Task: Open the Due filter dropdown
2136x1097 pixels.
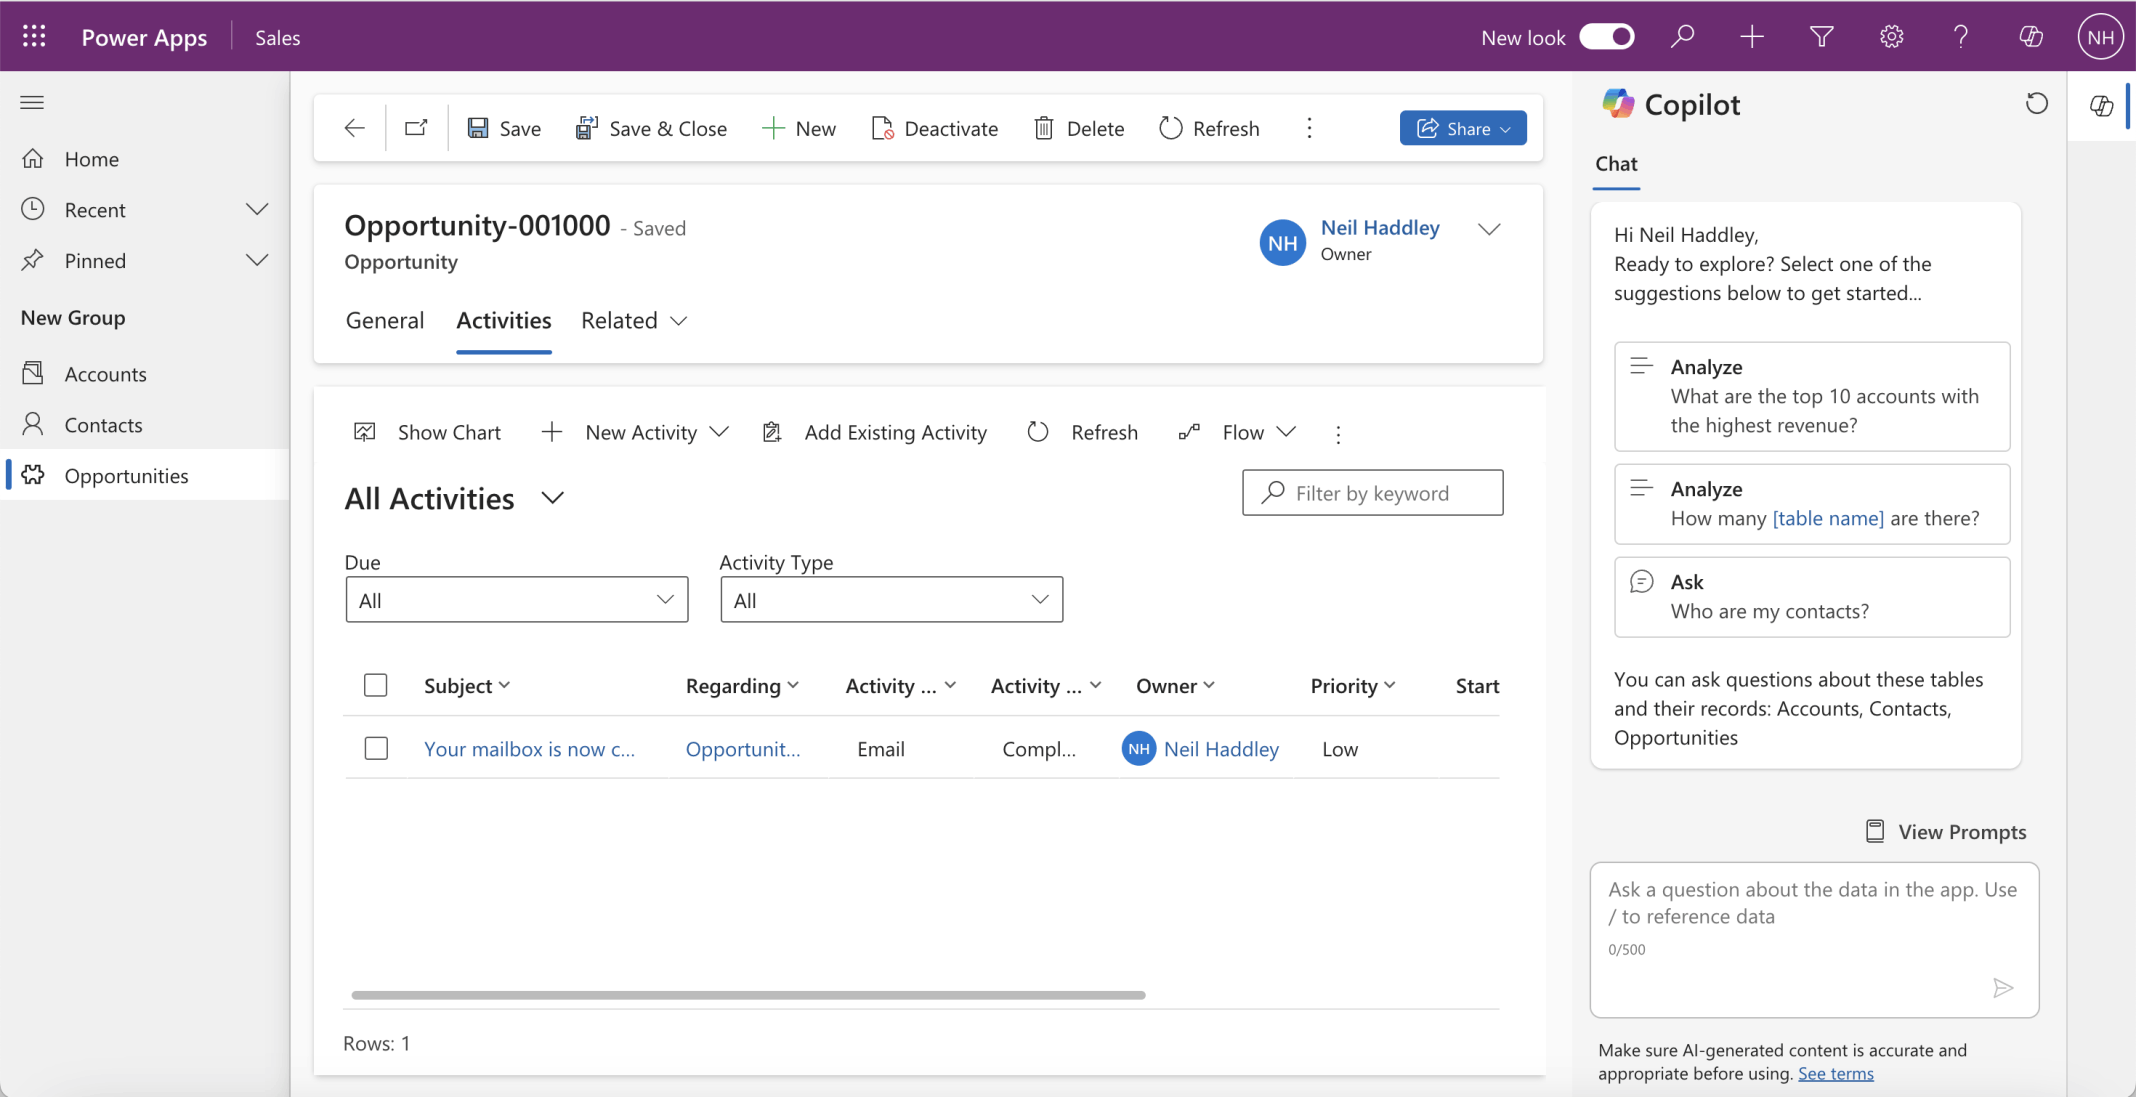Action: pos(516,599)
